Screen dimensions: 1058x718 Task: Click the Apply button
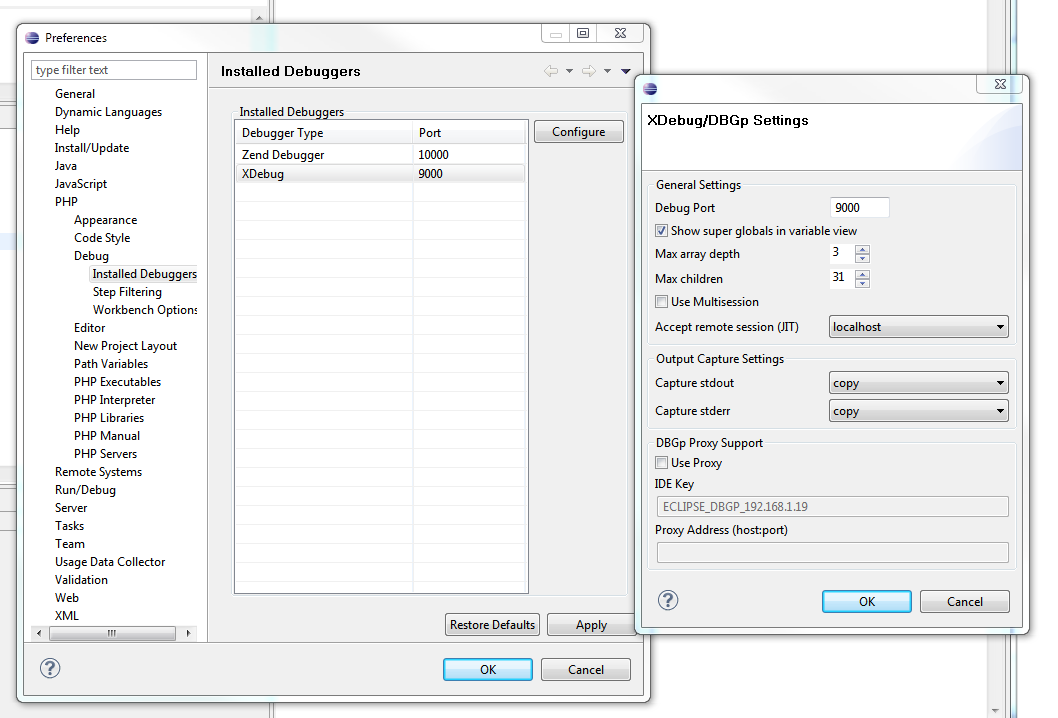tap(591, 625)
